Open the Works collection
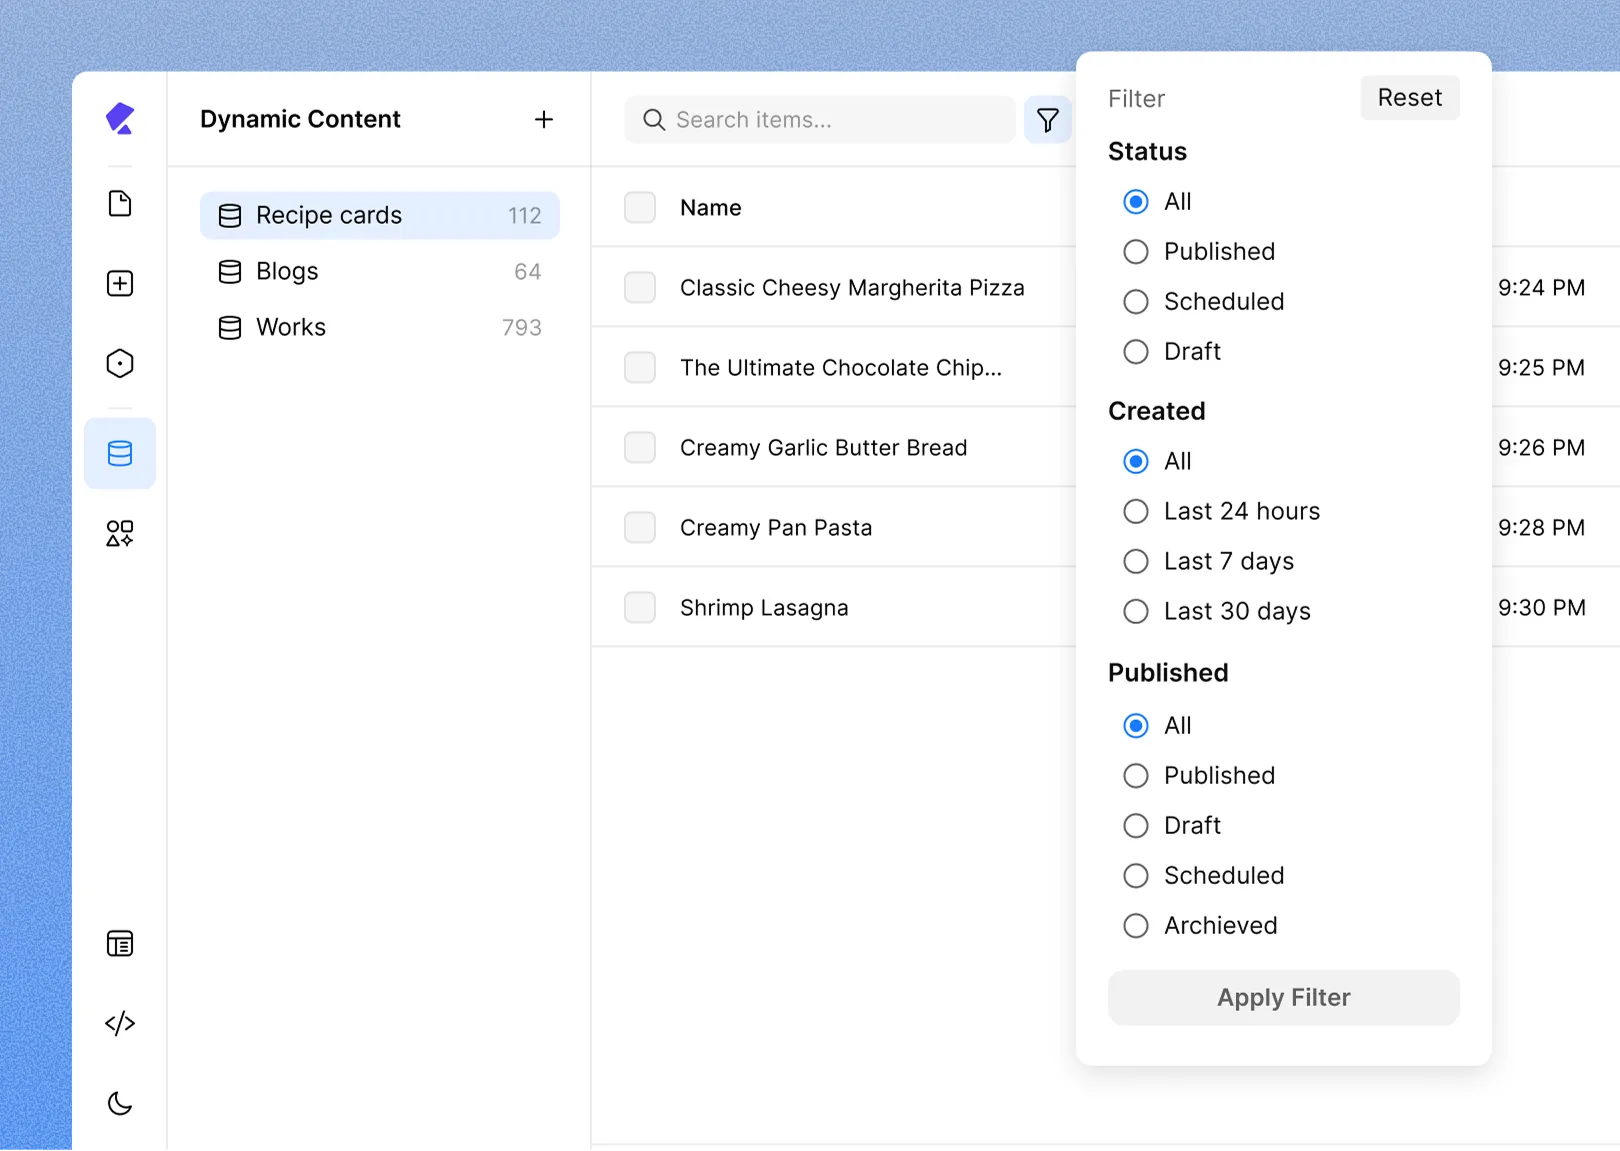The width and height of the screenshot is (1620, 1151). 380,328
